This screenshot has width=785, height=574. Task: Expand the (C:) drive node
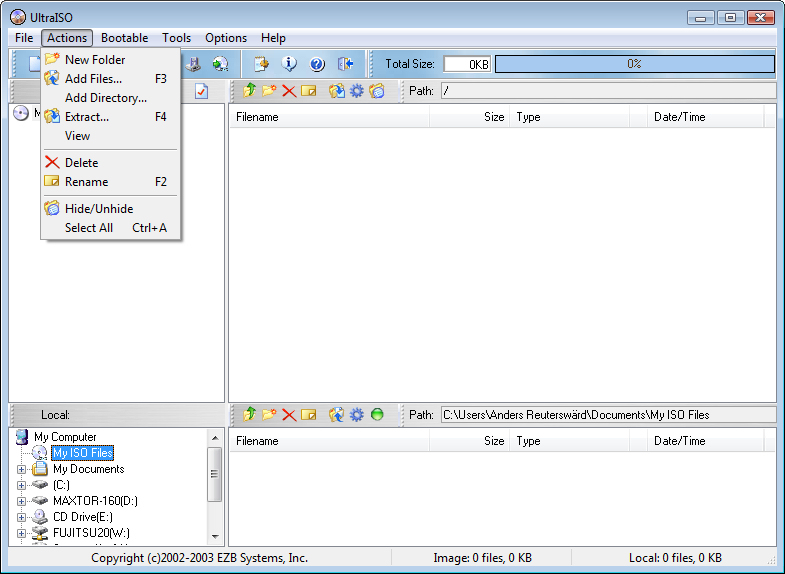(21, 485)
